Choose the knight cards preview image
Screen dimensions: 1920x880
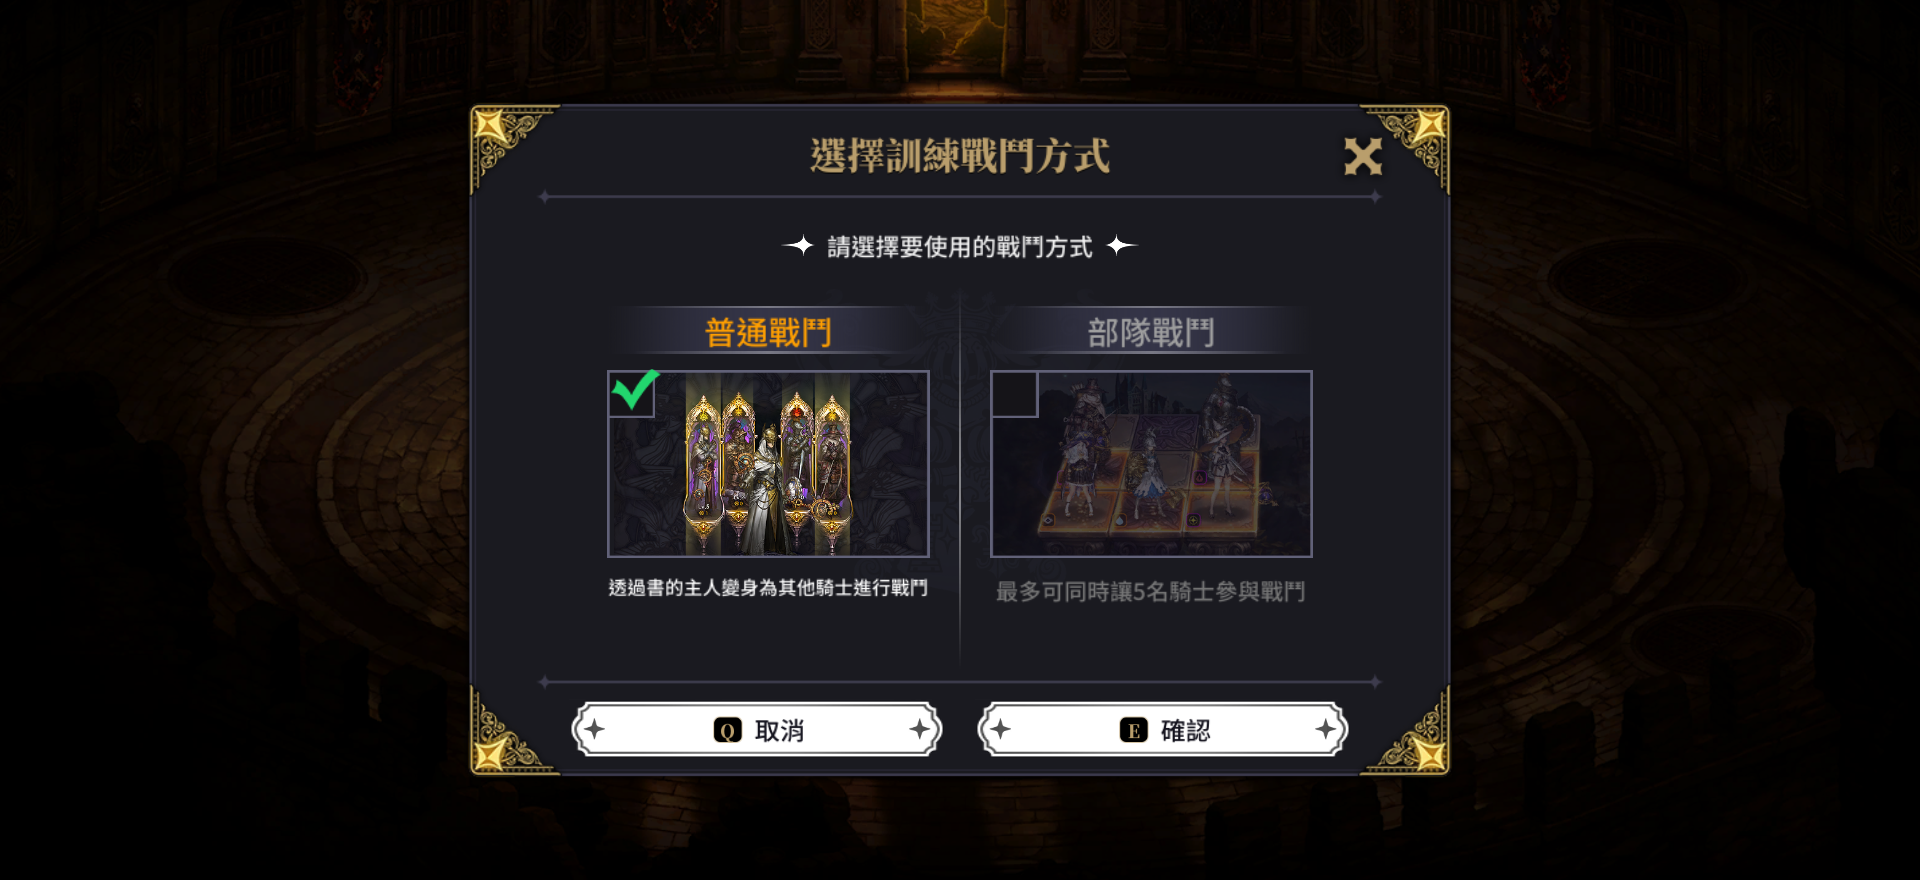(768, 464)
